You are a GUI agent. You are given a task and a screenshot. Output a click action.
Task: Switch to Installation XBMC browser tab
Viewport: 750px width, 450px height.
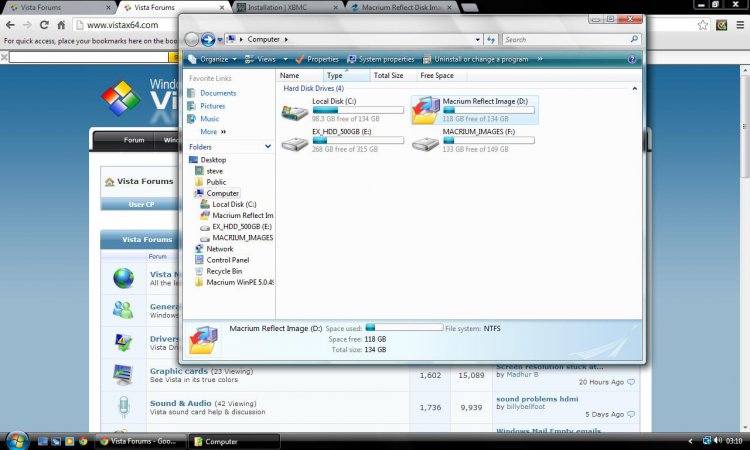pyautogui.click(x=287, y=7)
